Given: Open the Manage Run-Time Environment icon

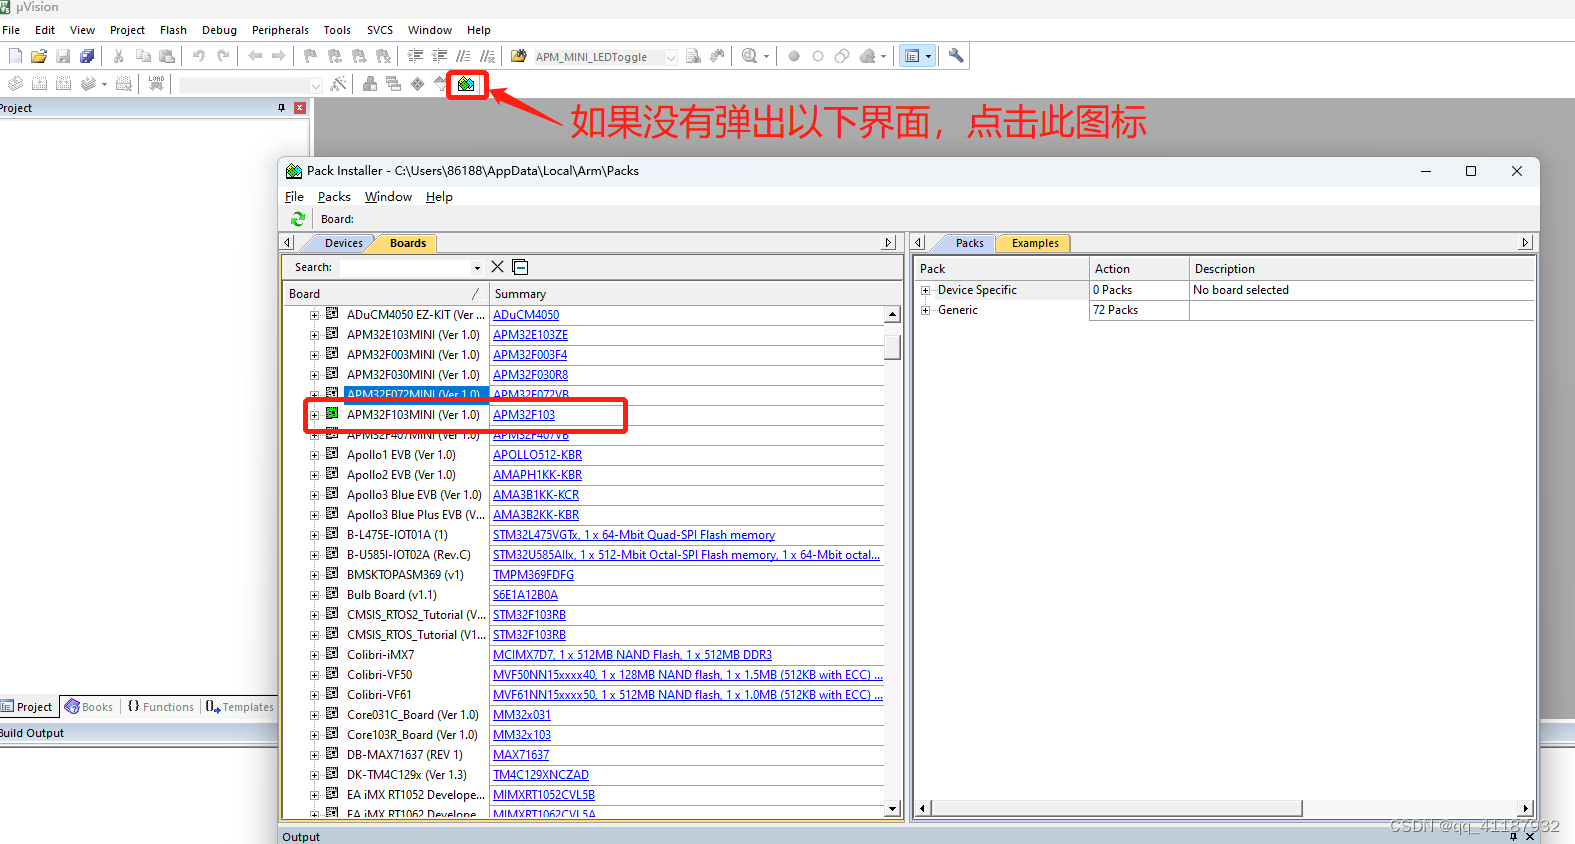Looking at the screenshot, I should [x=417, y=84].
